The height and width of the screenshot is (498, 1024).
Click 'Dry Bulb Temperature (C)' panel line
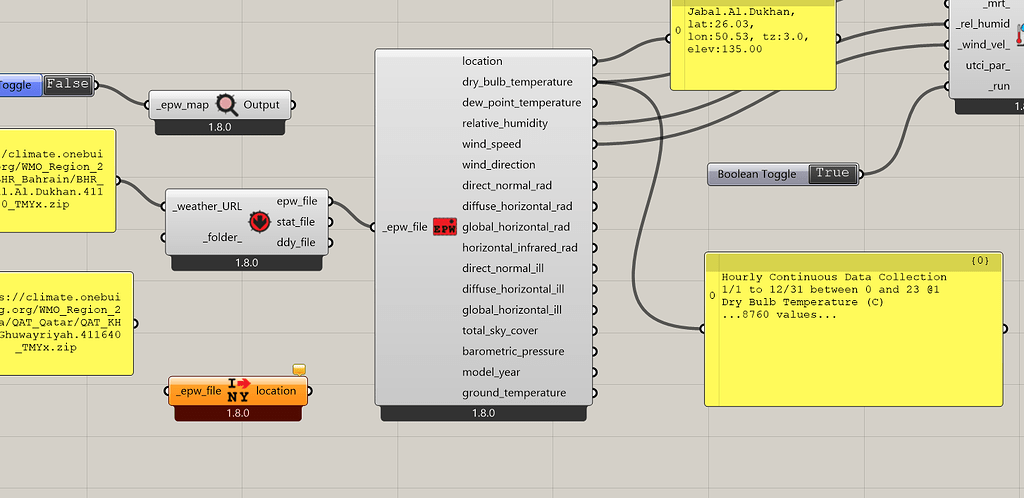point(802,302)
